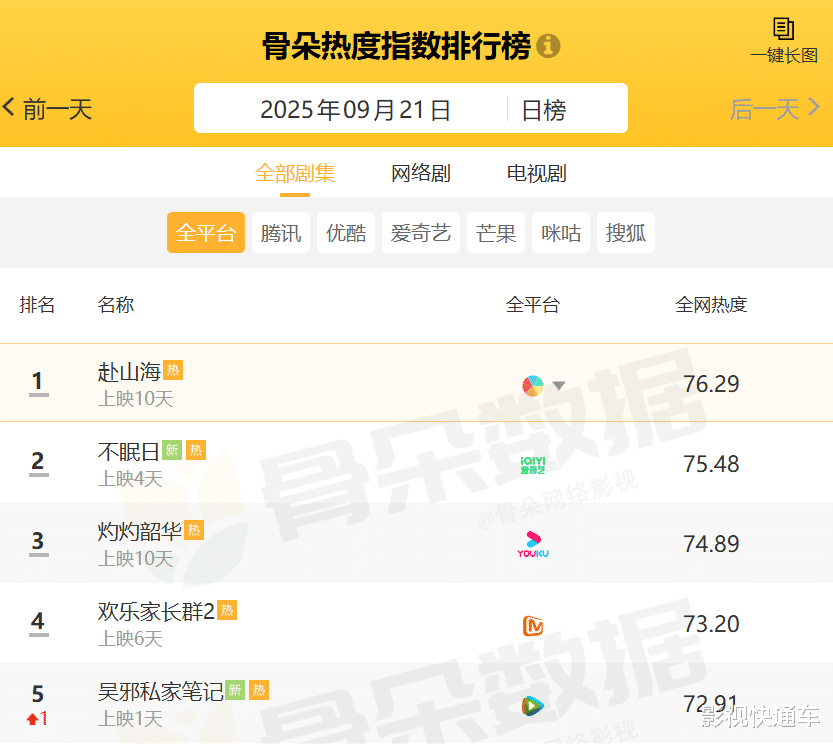
Task: Click the 热 badge next to 欢乐家长群2
Action: coord(227,610)
